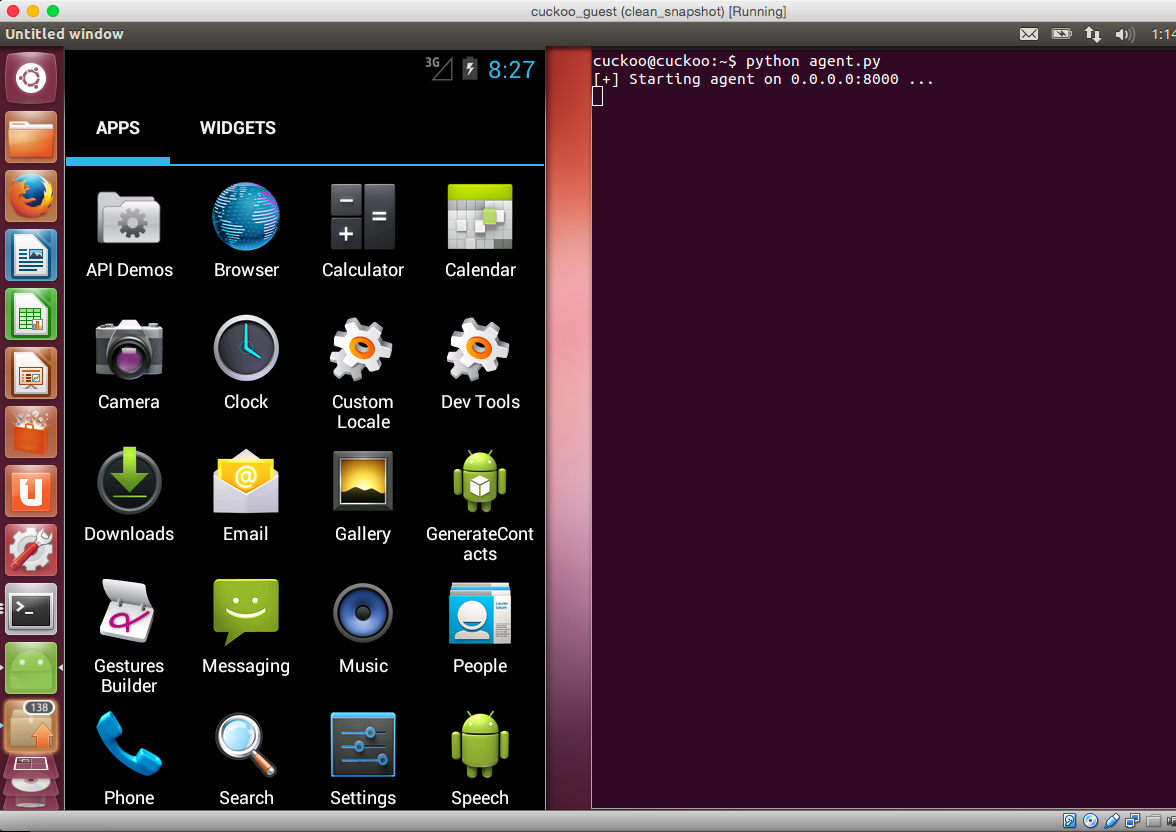This screenshot has height=832, width=1176.
Task: Open the Gallery app
Action: click(x=363, y=496)
